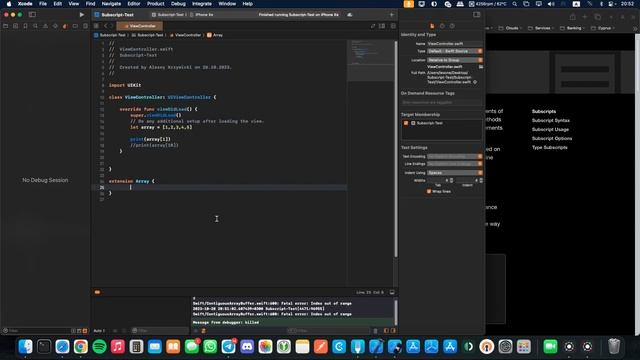Screen dimensions: 640x360
Task: Open the Text Encoding dropdown
Action: point(455,156)
